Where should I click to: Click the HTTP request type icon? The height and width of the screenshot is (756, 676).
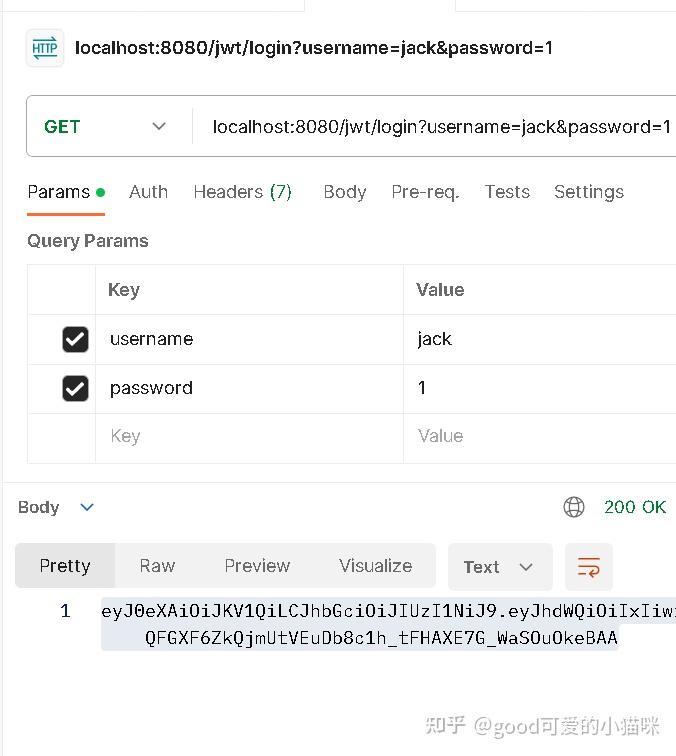point(45,48)
